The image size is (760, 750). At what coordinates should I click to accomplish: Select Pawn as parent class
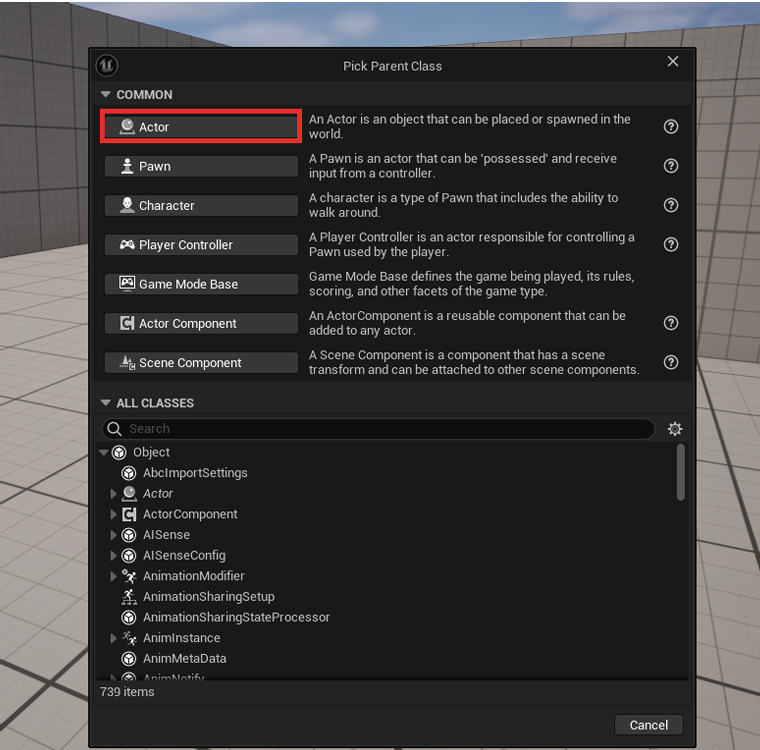[201, 166]
